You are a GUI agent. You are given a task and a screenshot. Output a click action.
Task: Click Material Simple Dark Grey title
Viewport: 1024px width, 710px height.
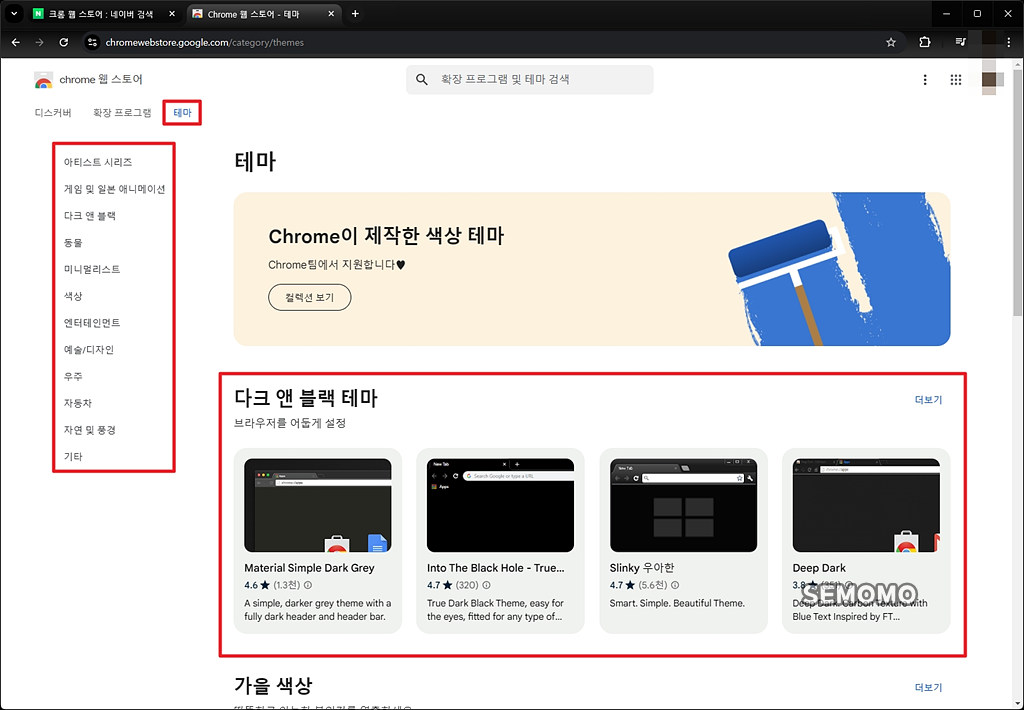310,568
